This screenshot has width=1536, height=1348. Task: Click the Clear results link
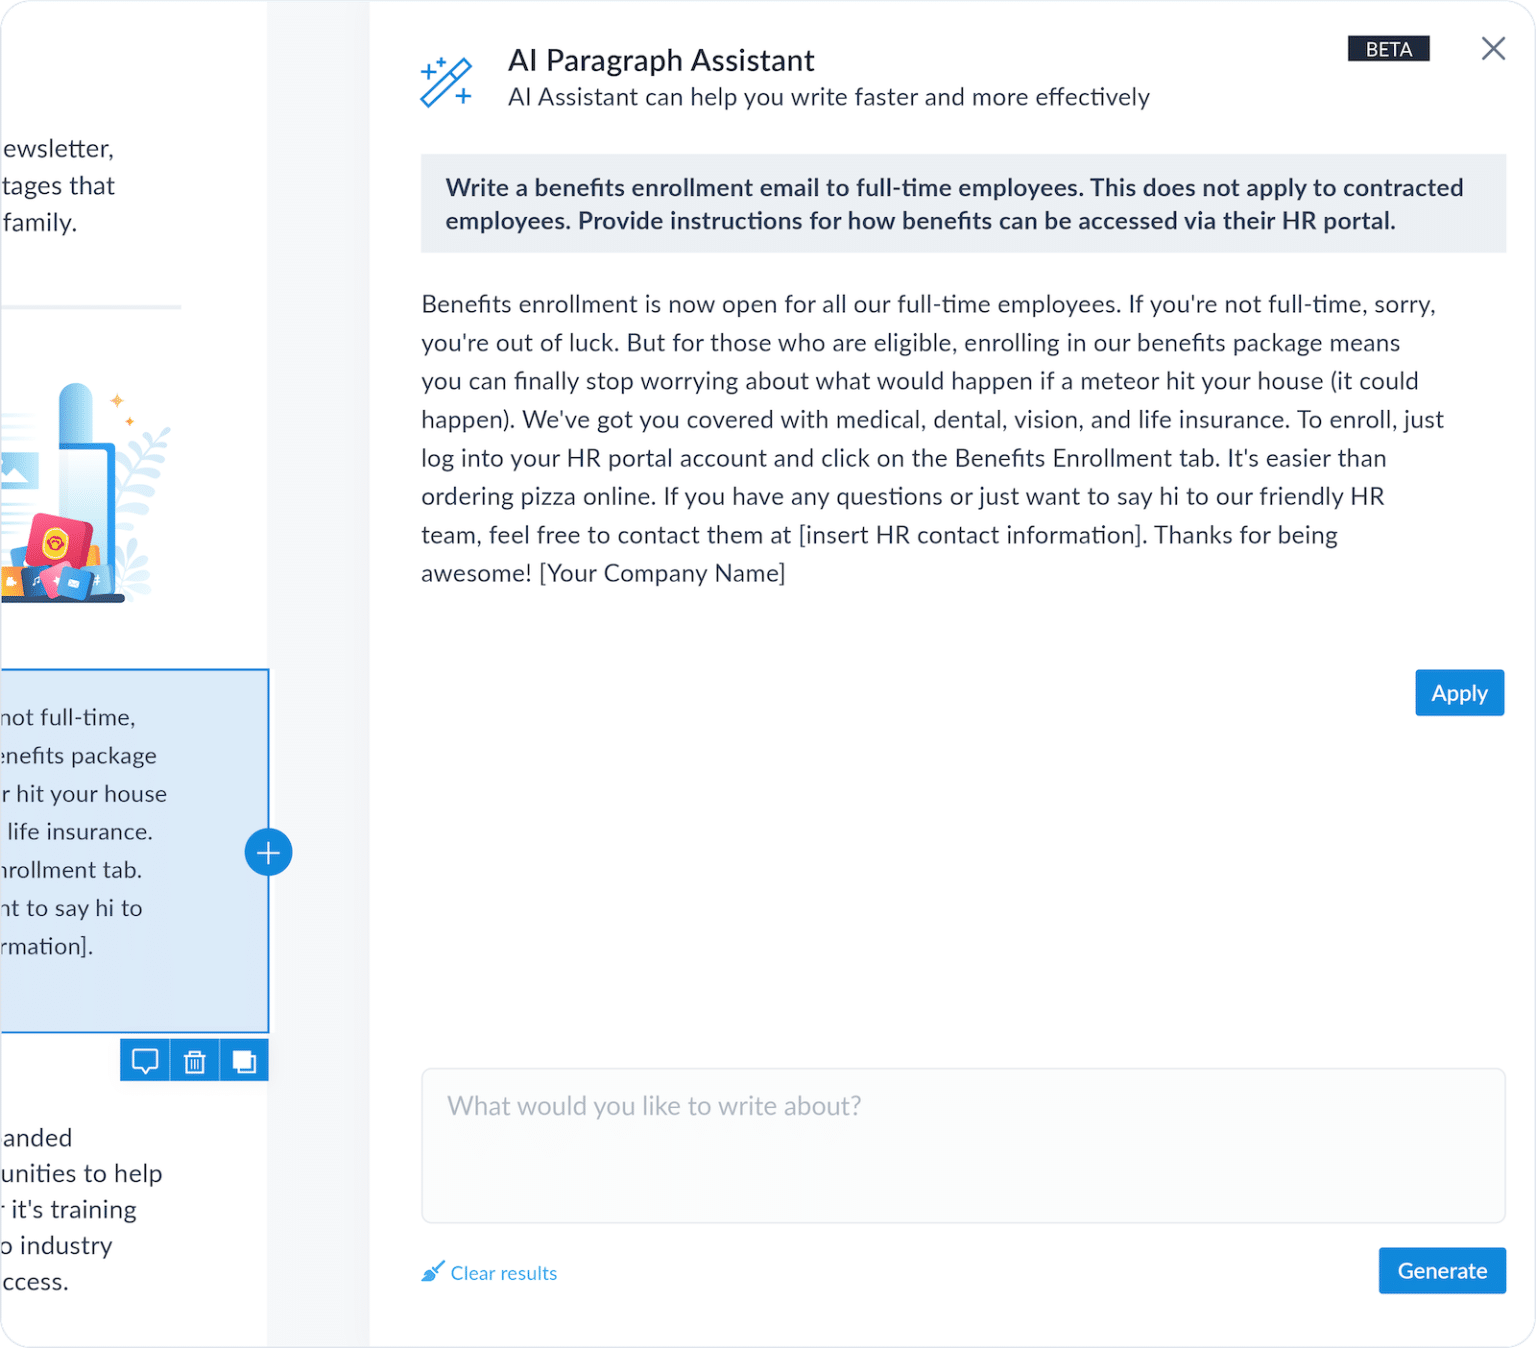coord(503,1273)
